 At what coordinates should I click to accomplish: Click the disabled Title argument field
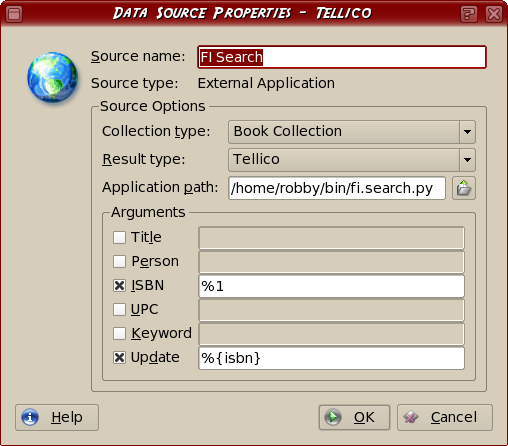(332, 238)
